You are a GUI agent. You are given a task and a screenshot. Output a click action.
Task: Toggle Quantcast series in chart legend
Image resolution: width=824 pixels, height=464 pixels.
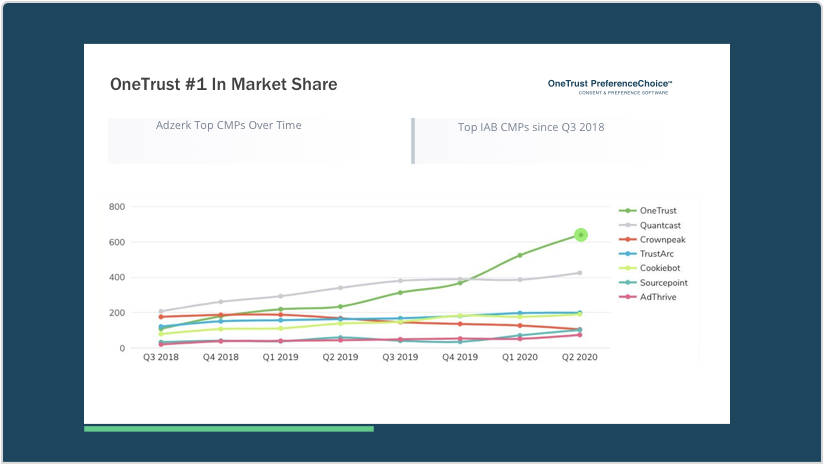pyautogui.click(x=650, y=225)
